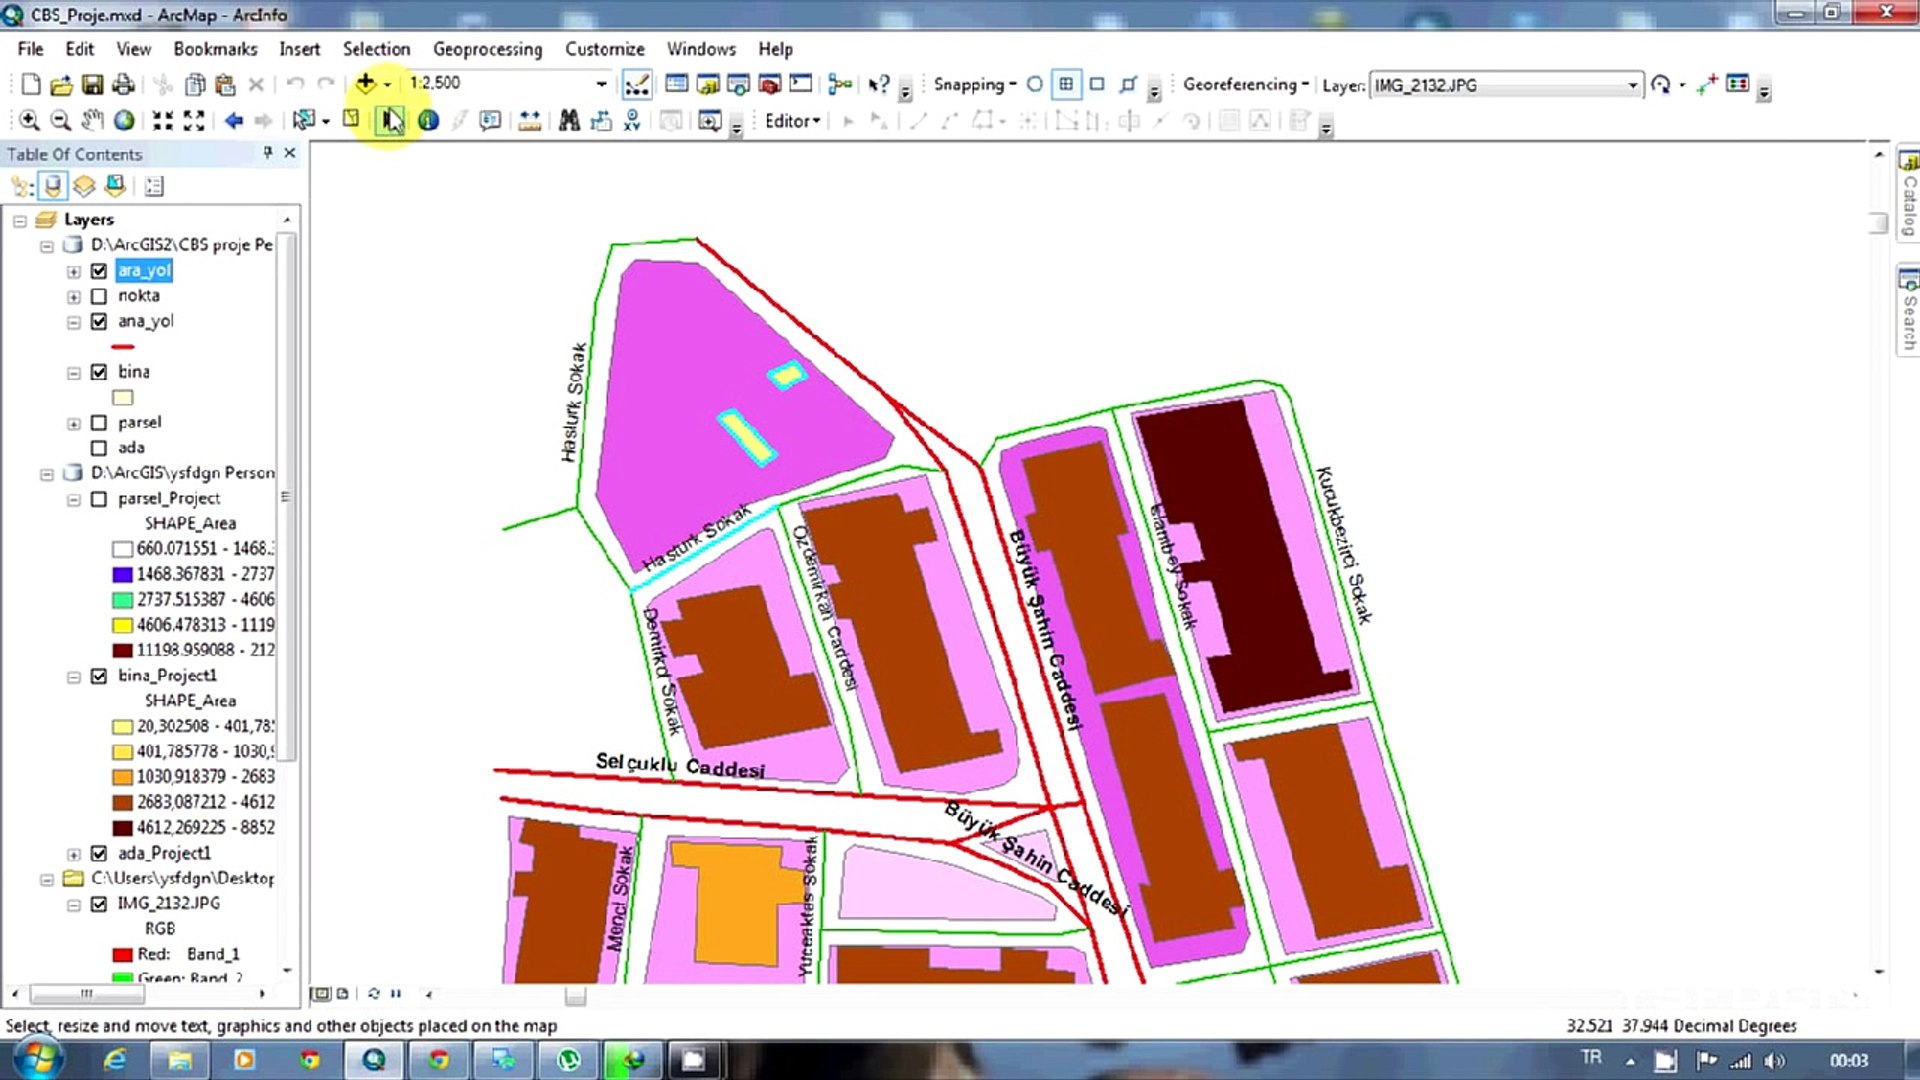Image resolution: width=1920 pixels, height=1080 pixels.
Task: Click the Pan hand tool
Action: point(92,121)
